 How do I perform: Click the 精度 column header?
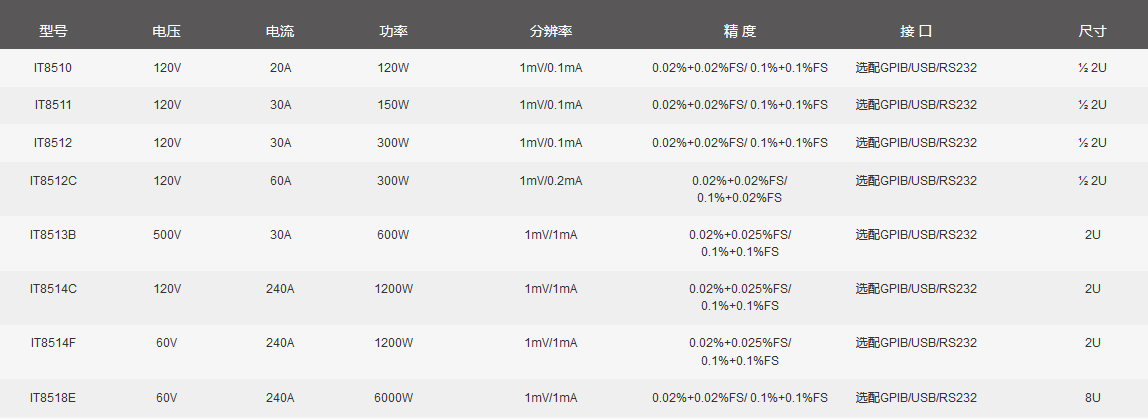[x=739, y=31]
